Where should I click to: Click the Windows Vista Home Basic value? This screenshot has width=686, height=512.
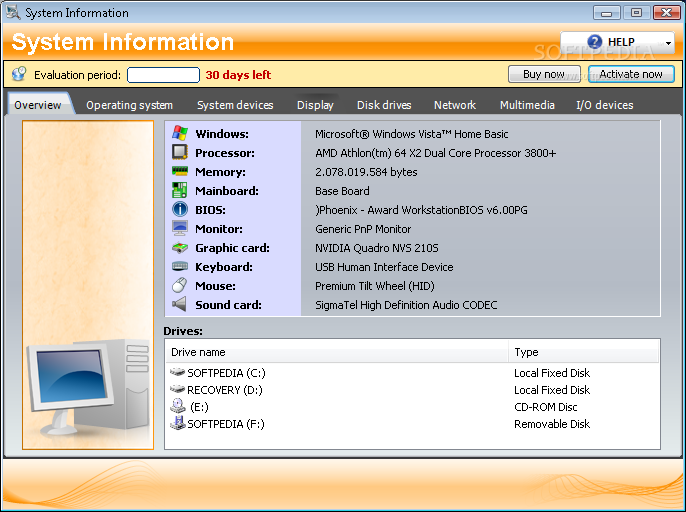tap(411, 134)
